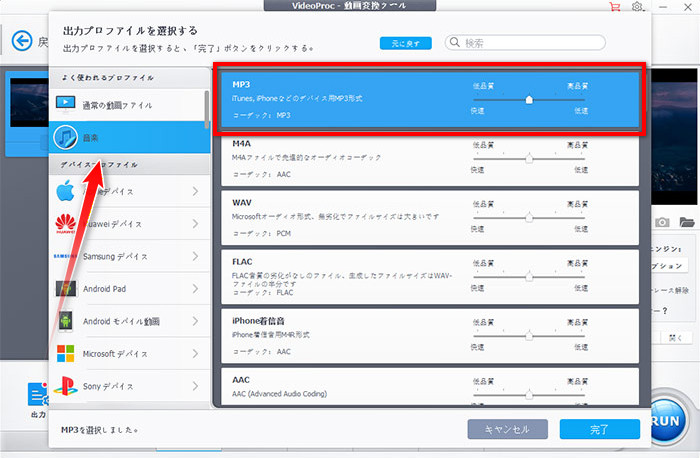700x458 pixels.
Task: Open the shopping cart icon in title bar
Action: 615,7
